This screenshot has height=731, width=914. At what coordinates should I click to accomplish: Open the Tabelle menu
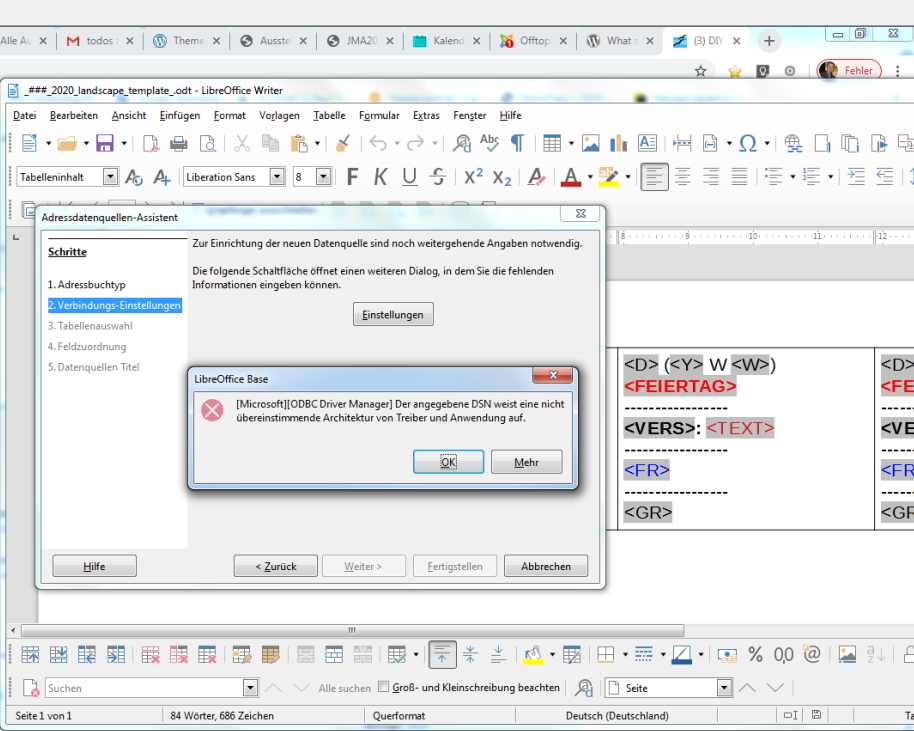pos(329,115)
